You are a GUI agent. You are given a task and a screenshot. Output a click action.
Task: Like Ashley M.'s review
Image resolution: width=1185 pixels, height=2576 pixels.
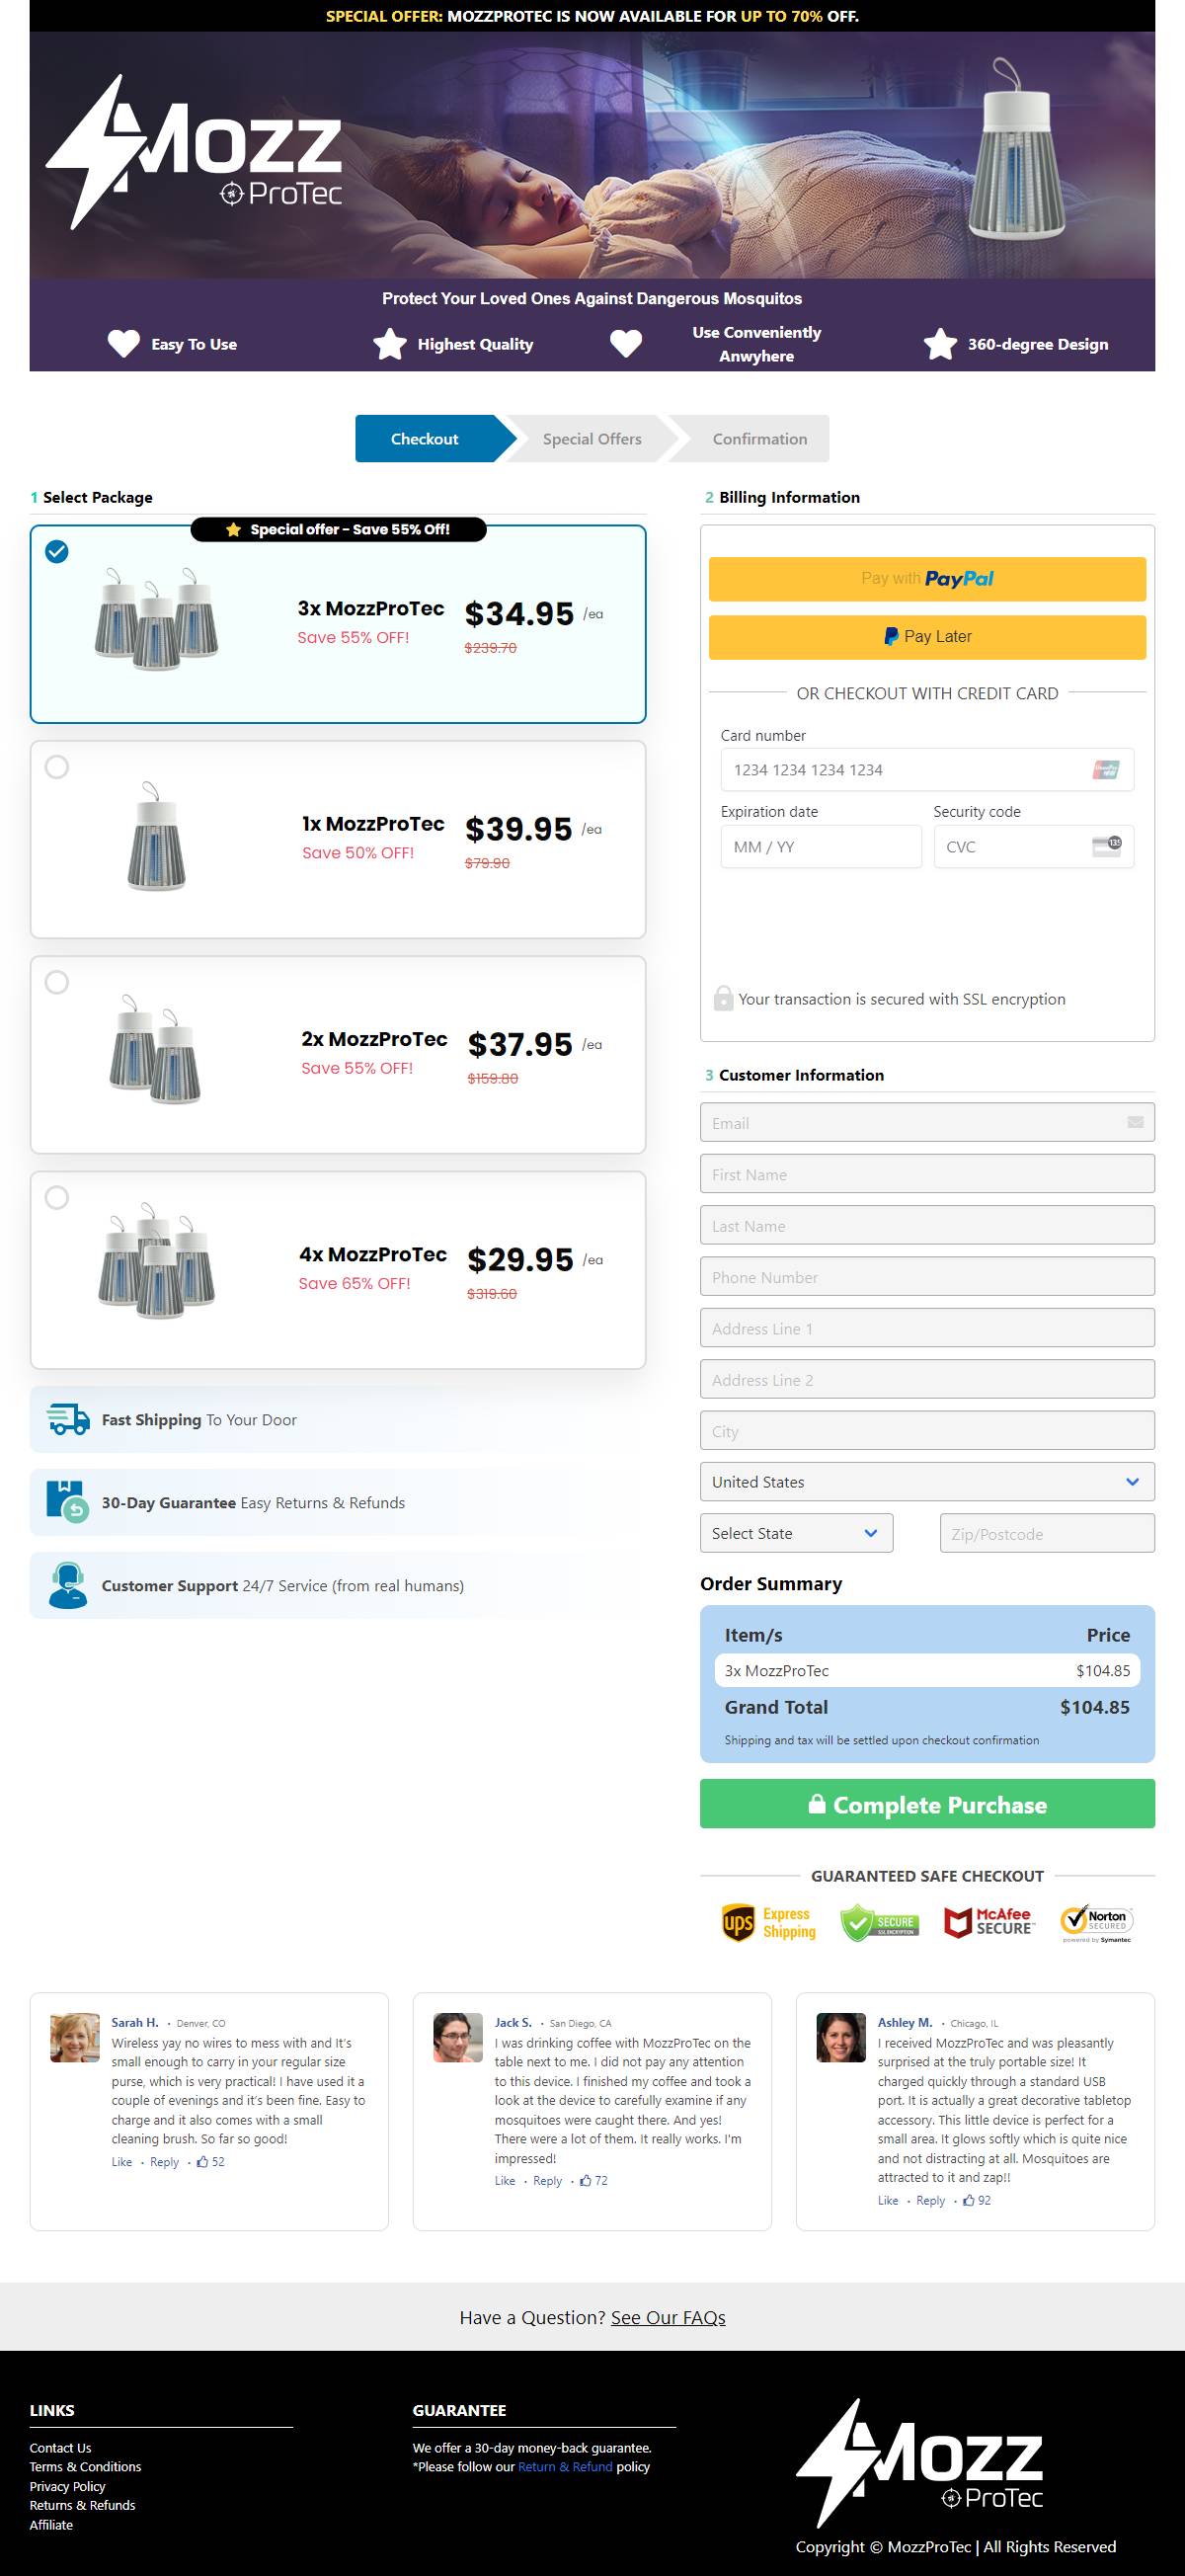pos(888,2201)
